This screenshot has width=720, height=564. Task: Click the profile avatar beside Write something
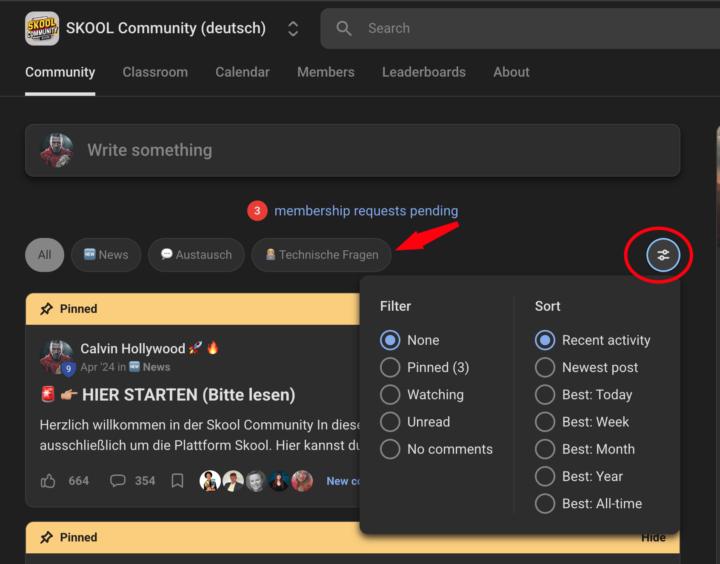pyautogui.click(x=56, y=150)
